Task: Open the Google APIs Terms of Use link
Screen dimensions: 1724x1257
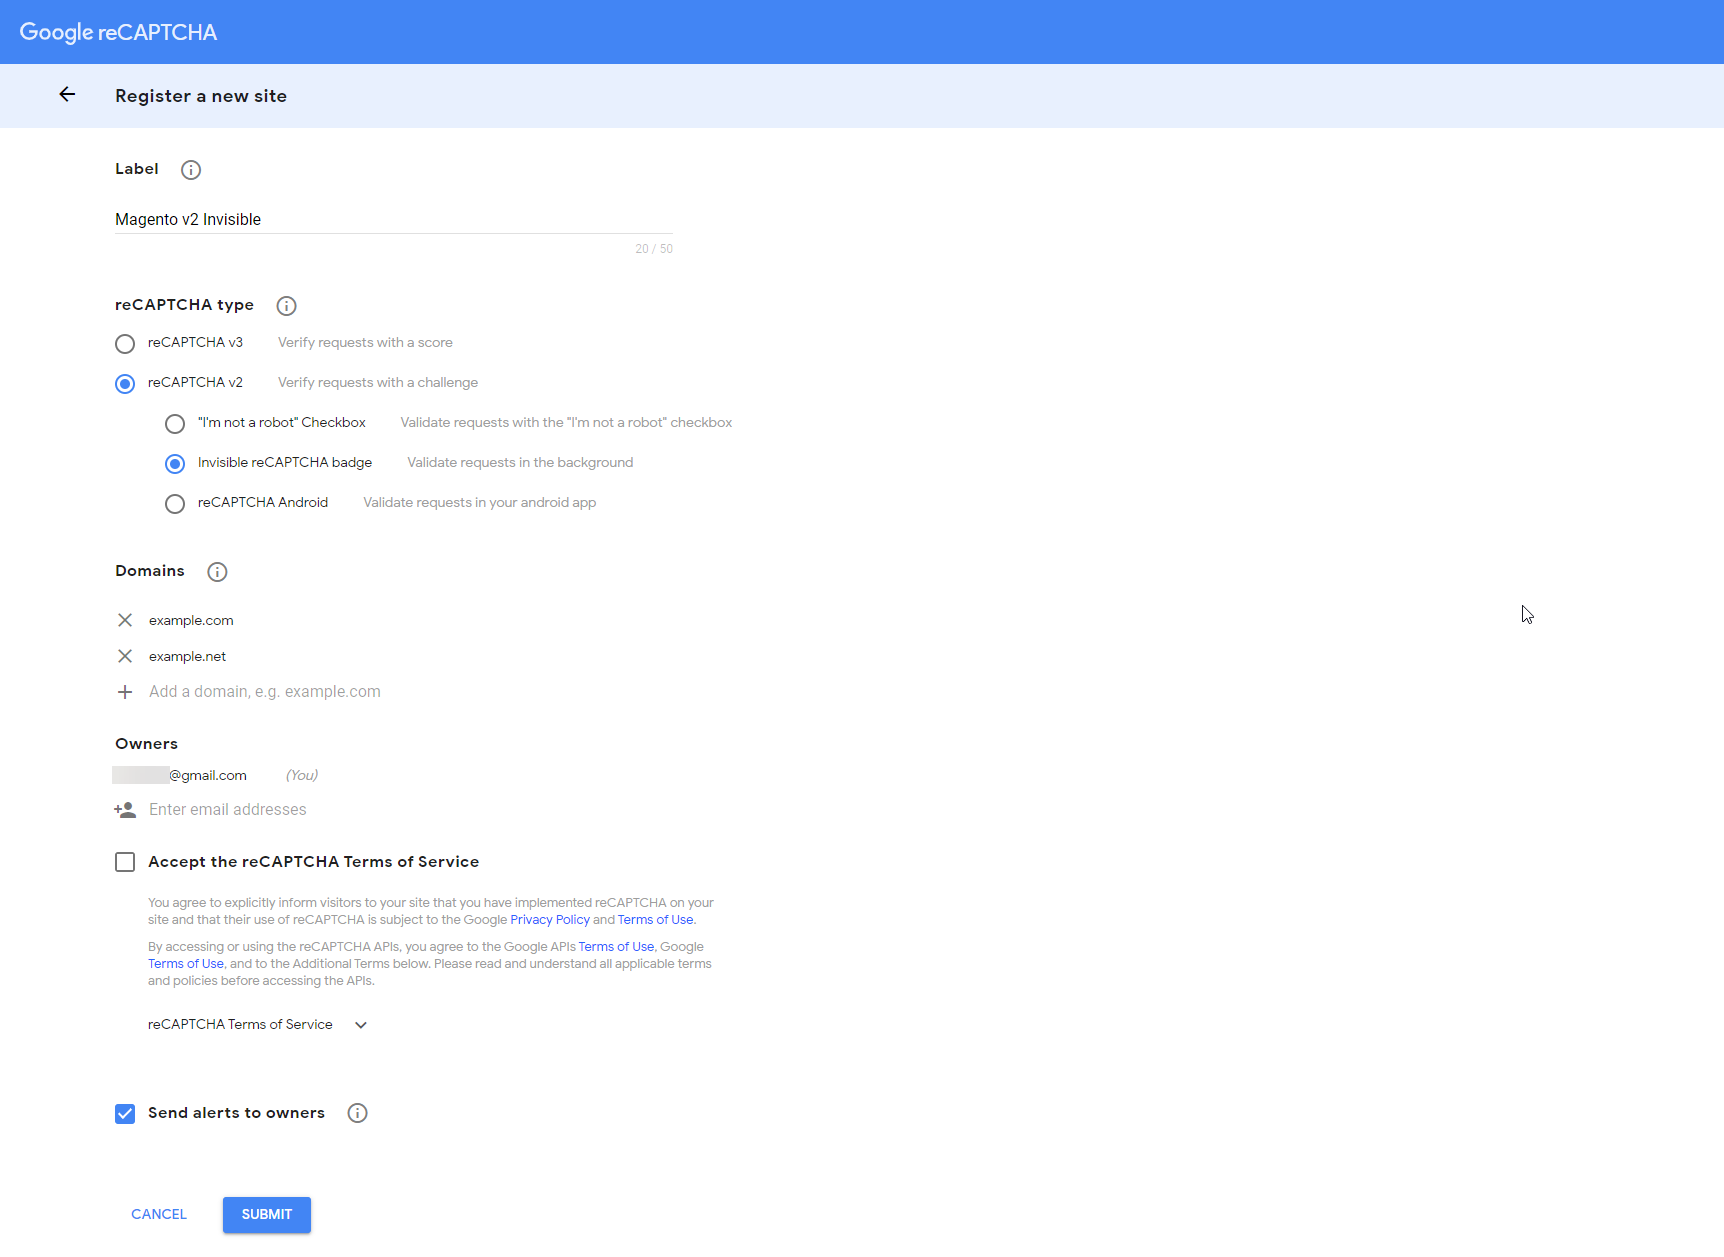Action: click(x=616, y=947)
